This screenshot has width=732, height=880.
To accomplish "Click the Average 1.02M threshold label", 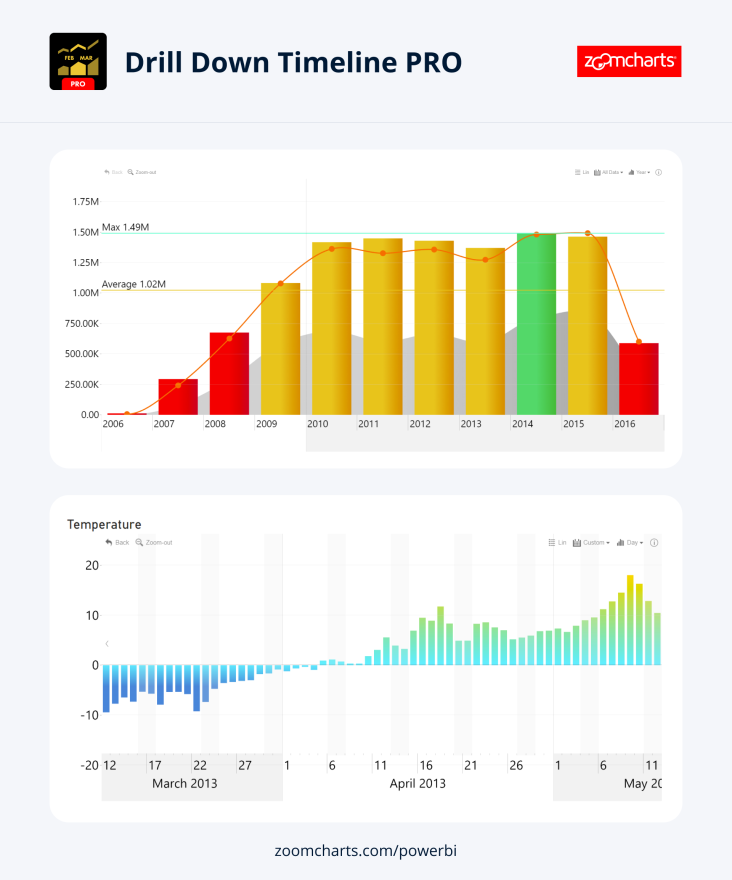I will (x=134, y=285).
